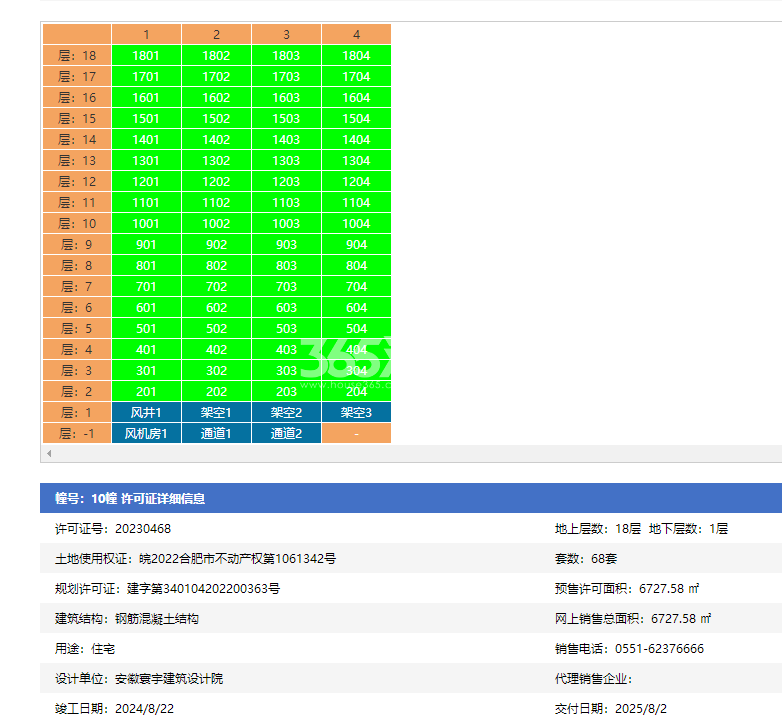Click permit number 20230468

pyautogui.click(x=143, y=529)
